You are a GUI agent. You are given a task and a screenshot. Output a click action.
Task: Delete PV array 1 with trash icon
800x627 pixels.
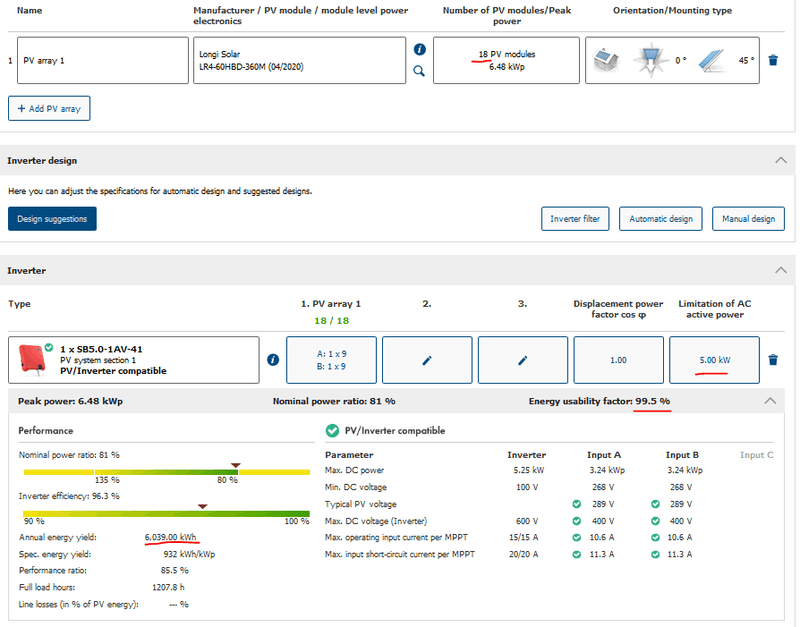[x=773, y=60]
